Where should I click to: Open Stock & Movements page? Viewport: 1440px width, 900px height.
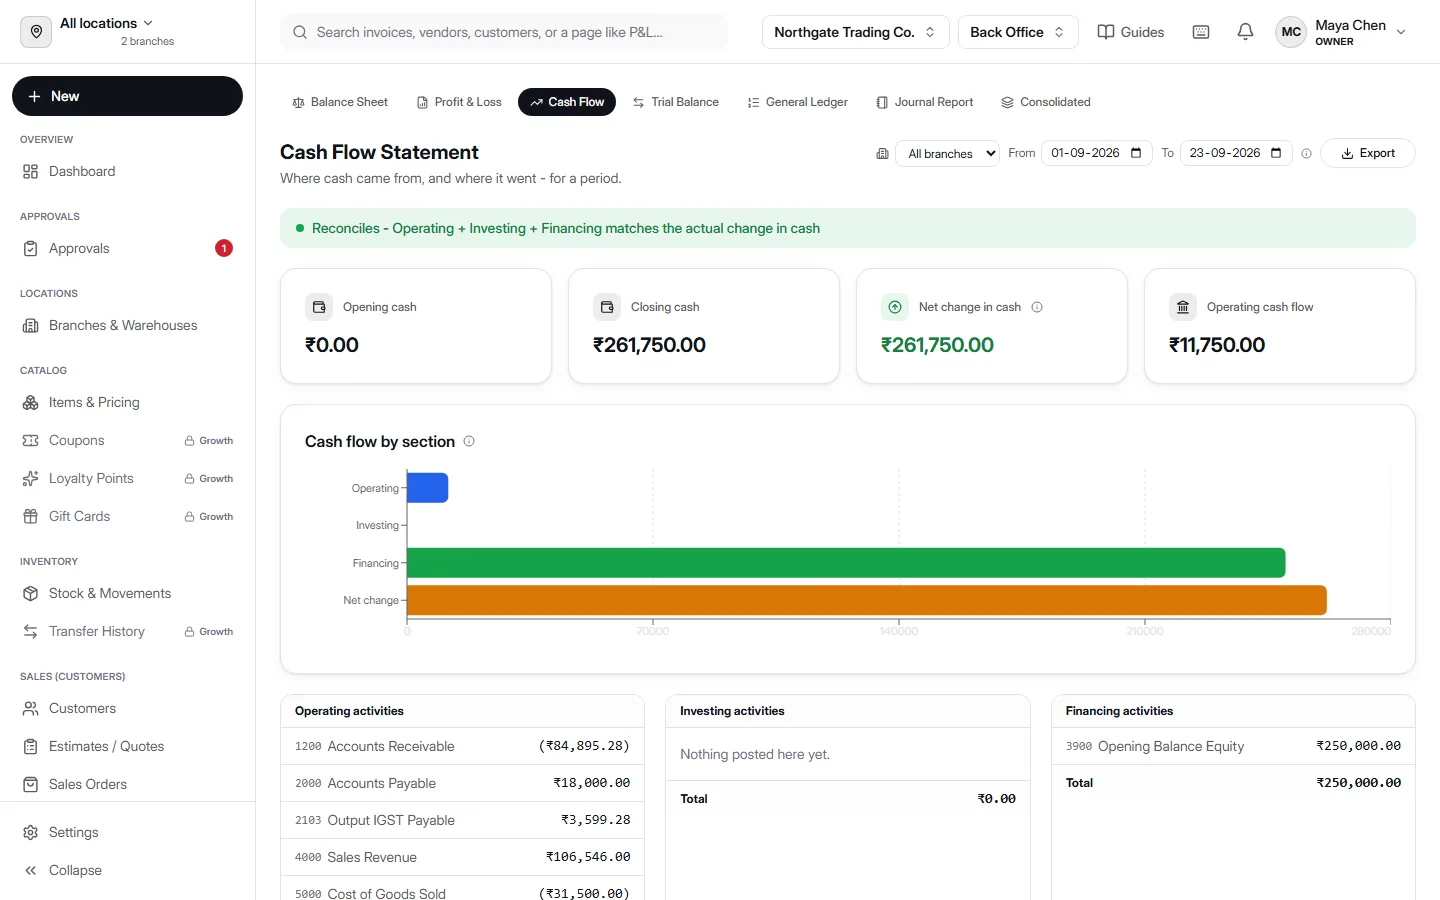(127, 593)
